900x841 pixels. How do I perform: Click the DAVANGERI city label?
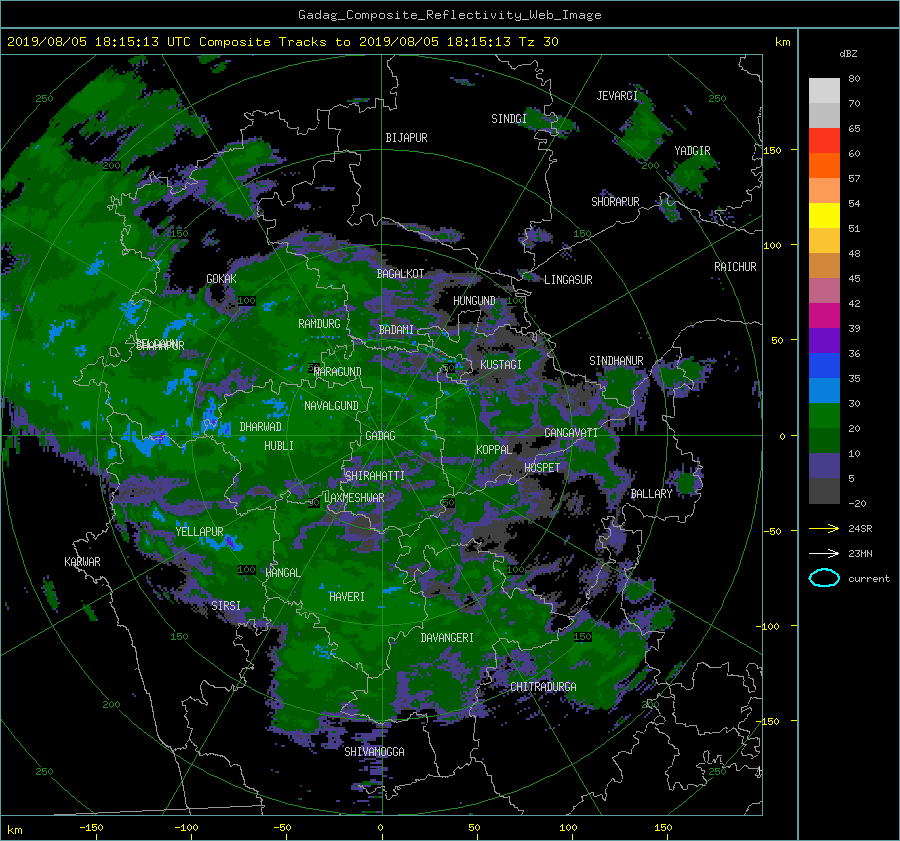click(x=447, y=638)
